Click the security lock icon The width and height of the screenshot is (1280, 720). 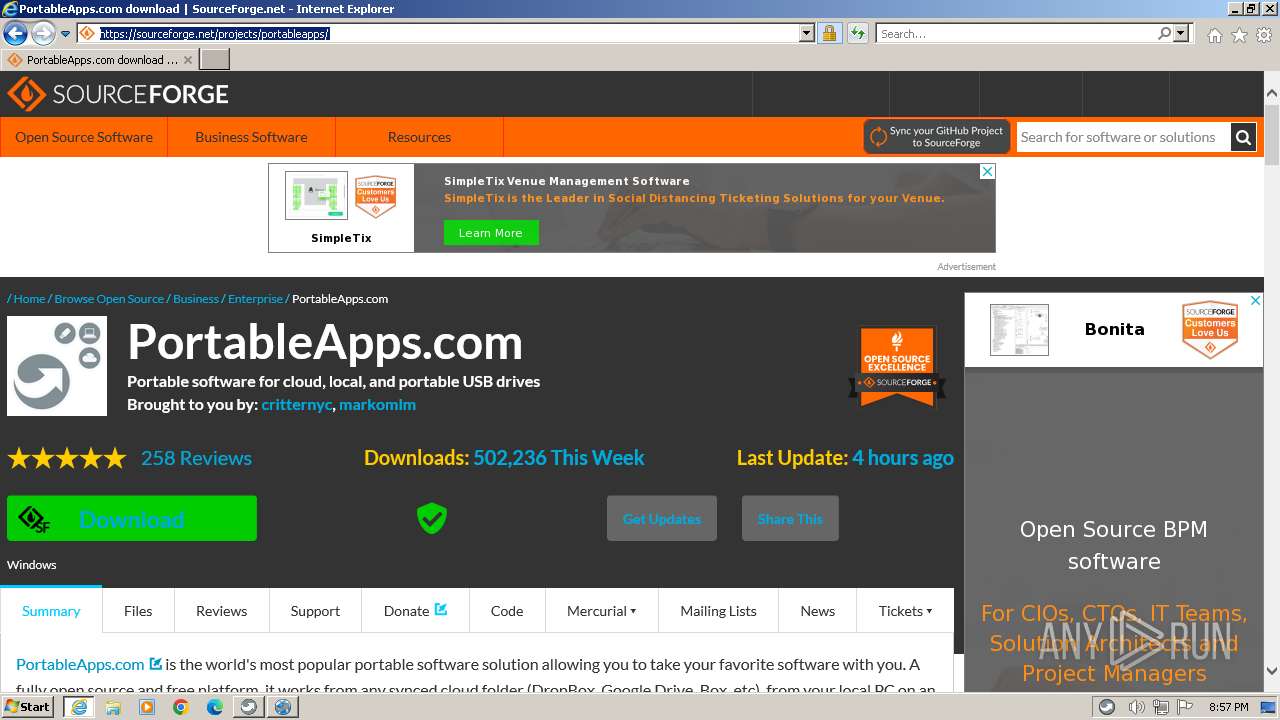(829, 33)
